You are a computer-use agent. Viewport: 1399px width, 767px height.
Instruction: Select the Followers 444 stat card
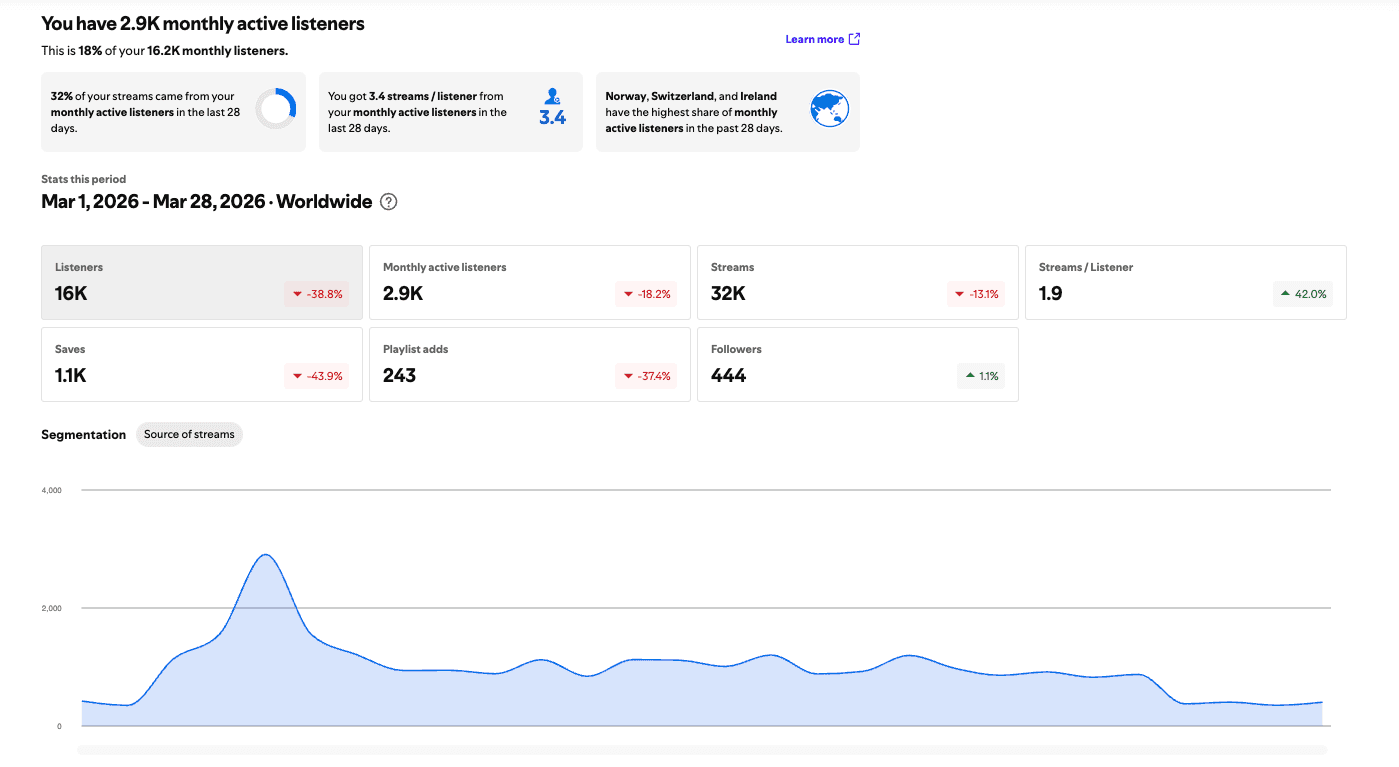858,365
